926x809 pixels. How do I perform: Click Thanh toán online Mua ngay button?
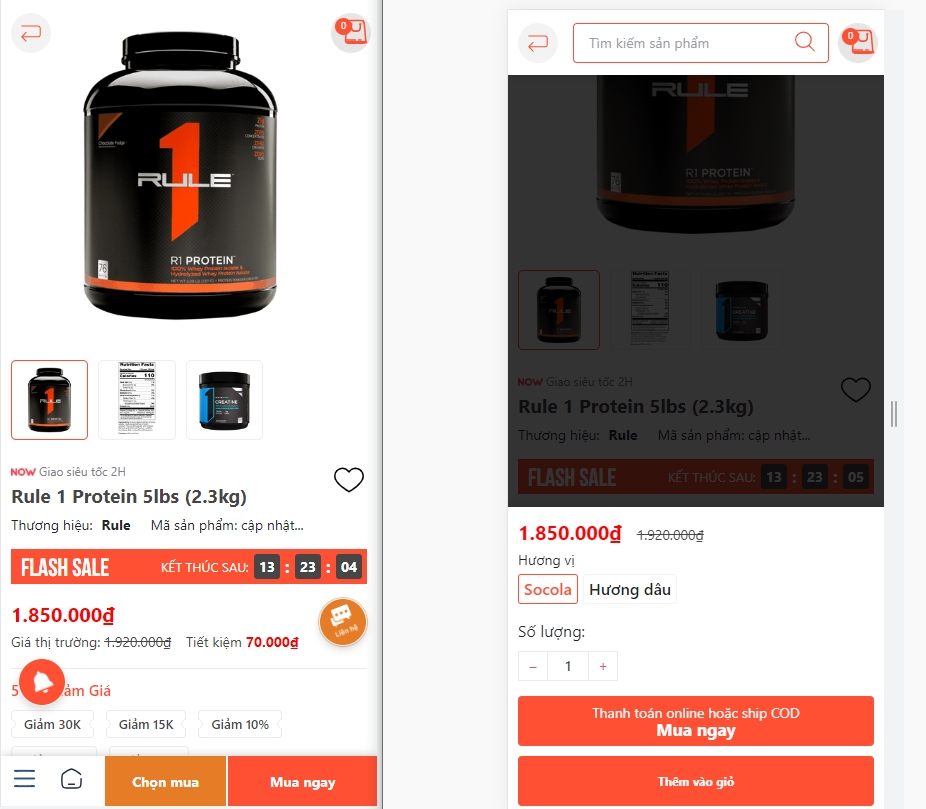[x=696, y=721]
